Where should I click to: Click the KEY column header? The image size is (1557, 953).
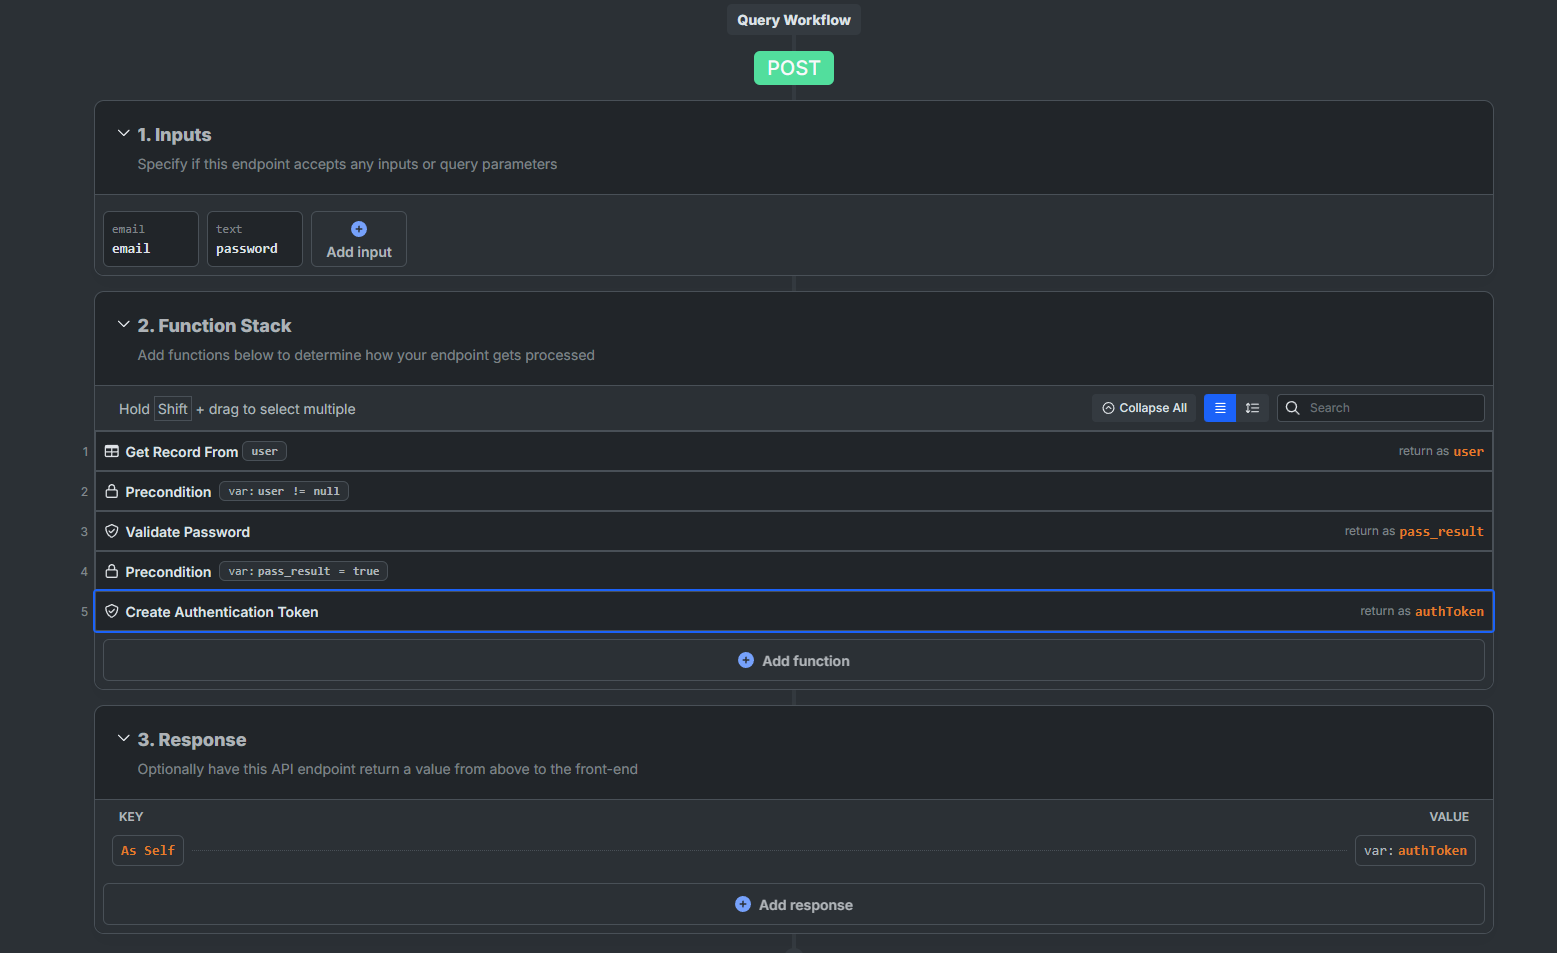[131, 817]
